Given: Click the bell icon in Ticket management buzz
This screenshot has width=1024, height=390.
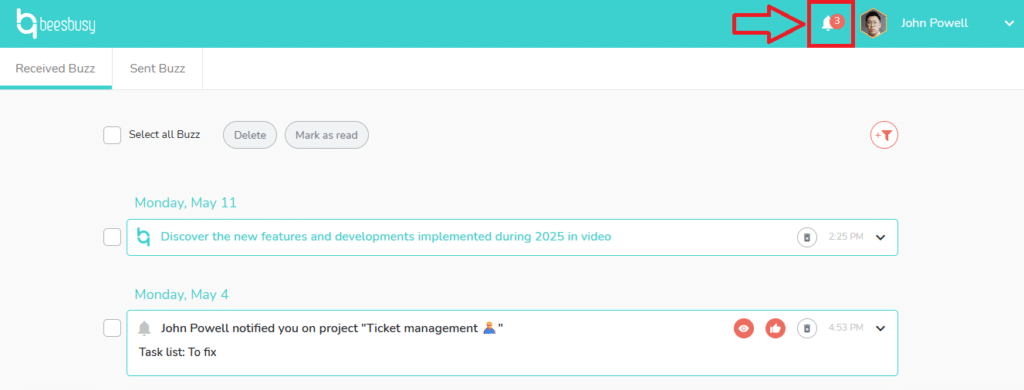Looking at the screenshot, I should [144, 328].
